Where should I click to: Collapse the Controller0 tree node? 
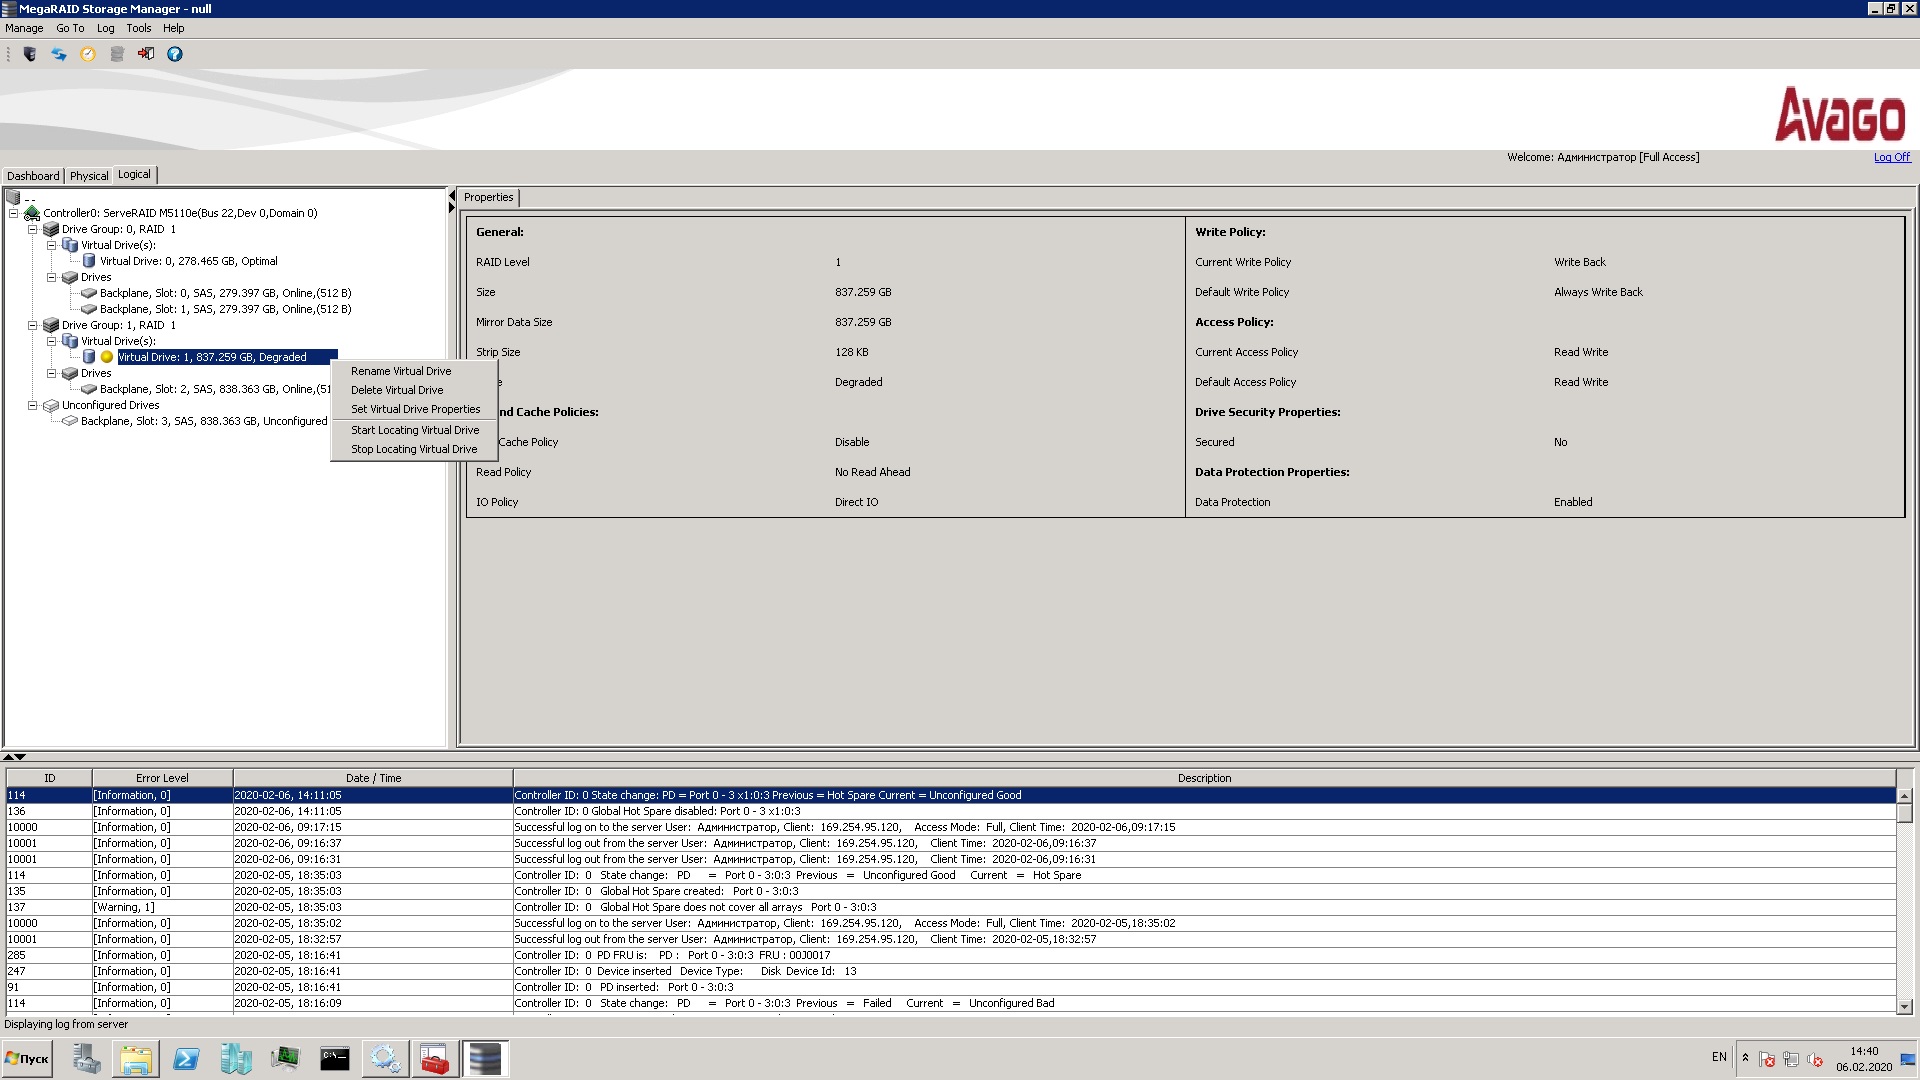point(13,213)
